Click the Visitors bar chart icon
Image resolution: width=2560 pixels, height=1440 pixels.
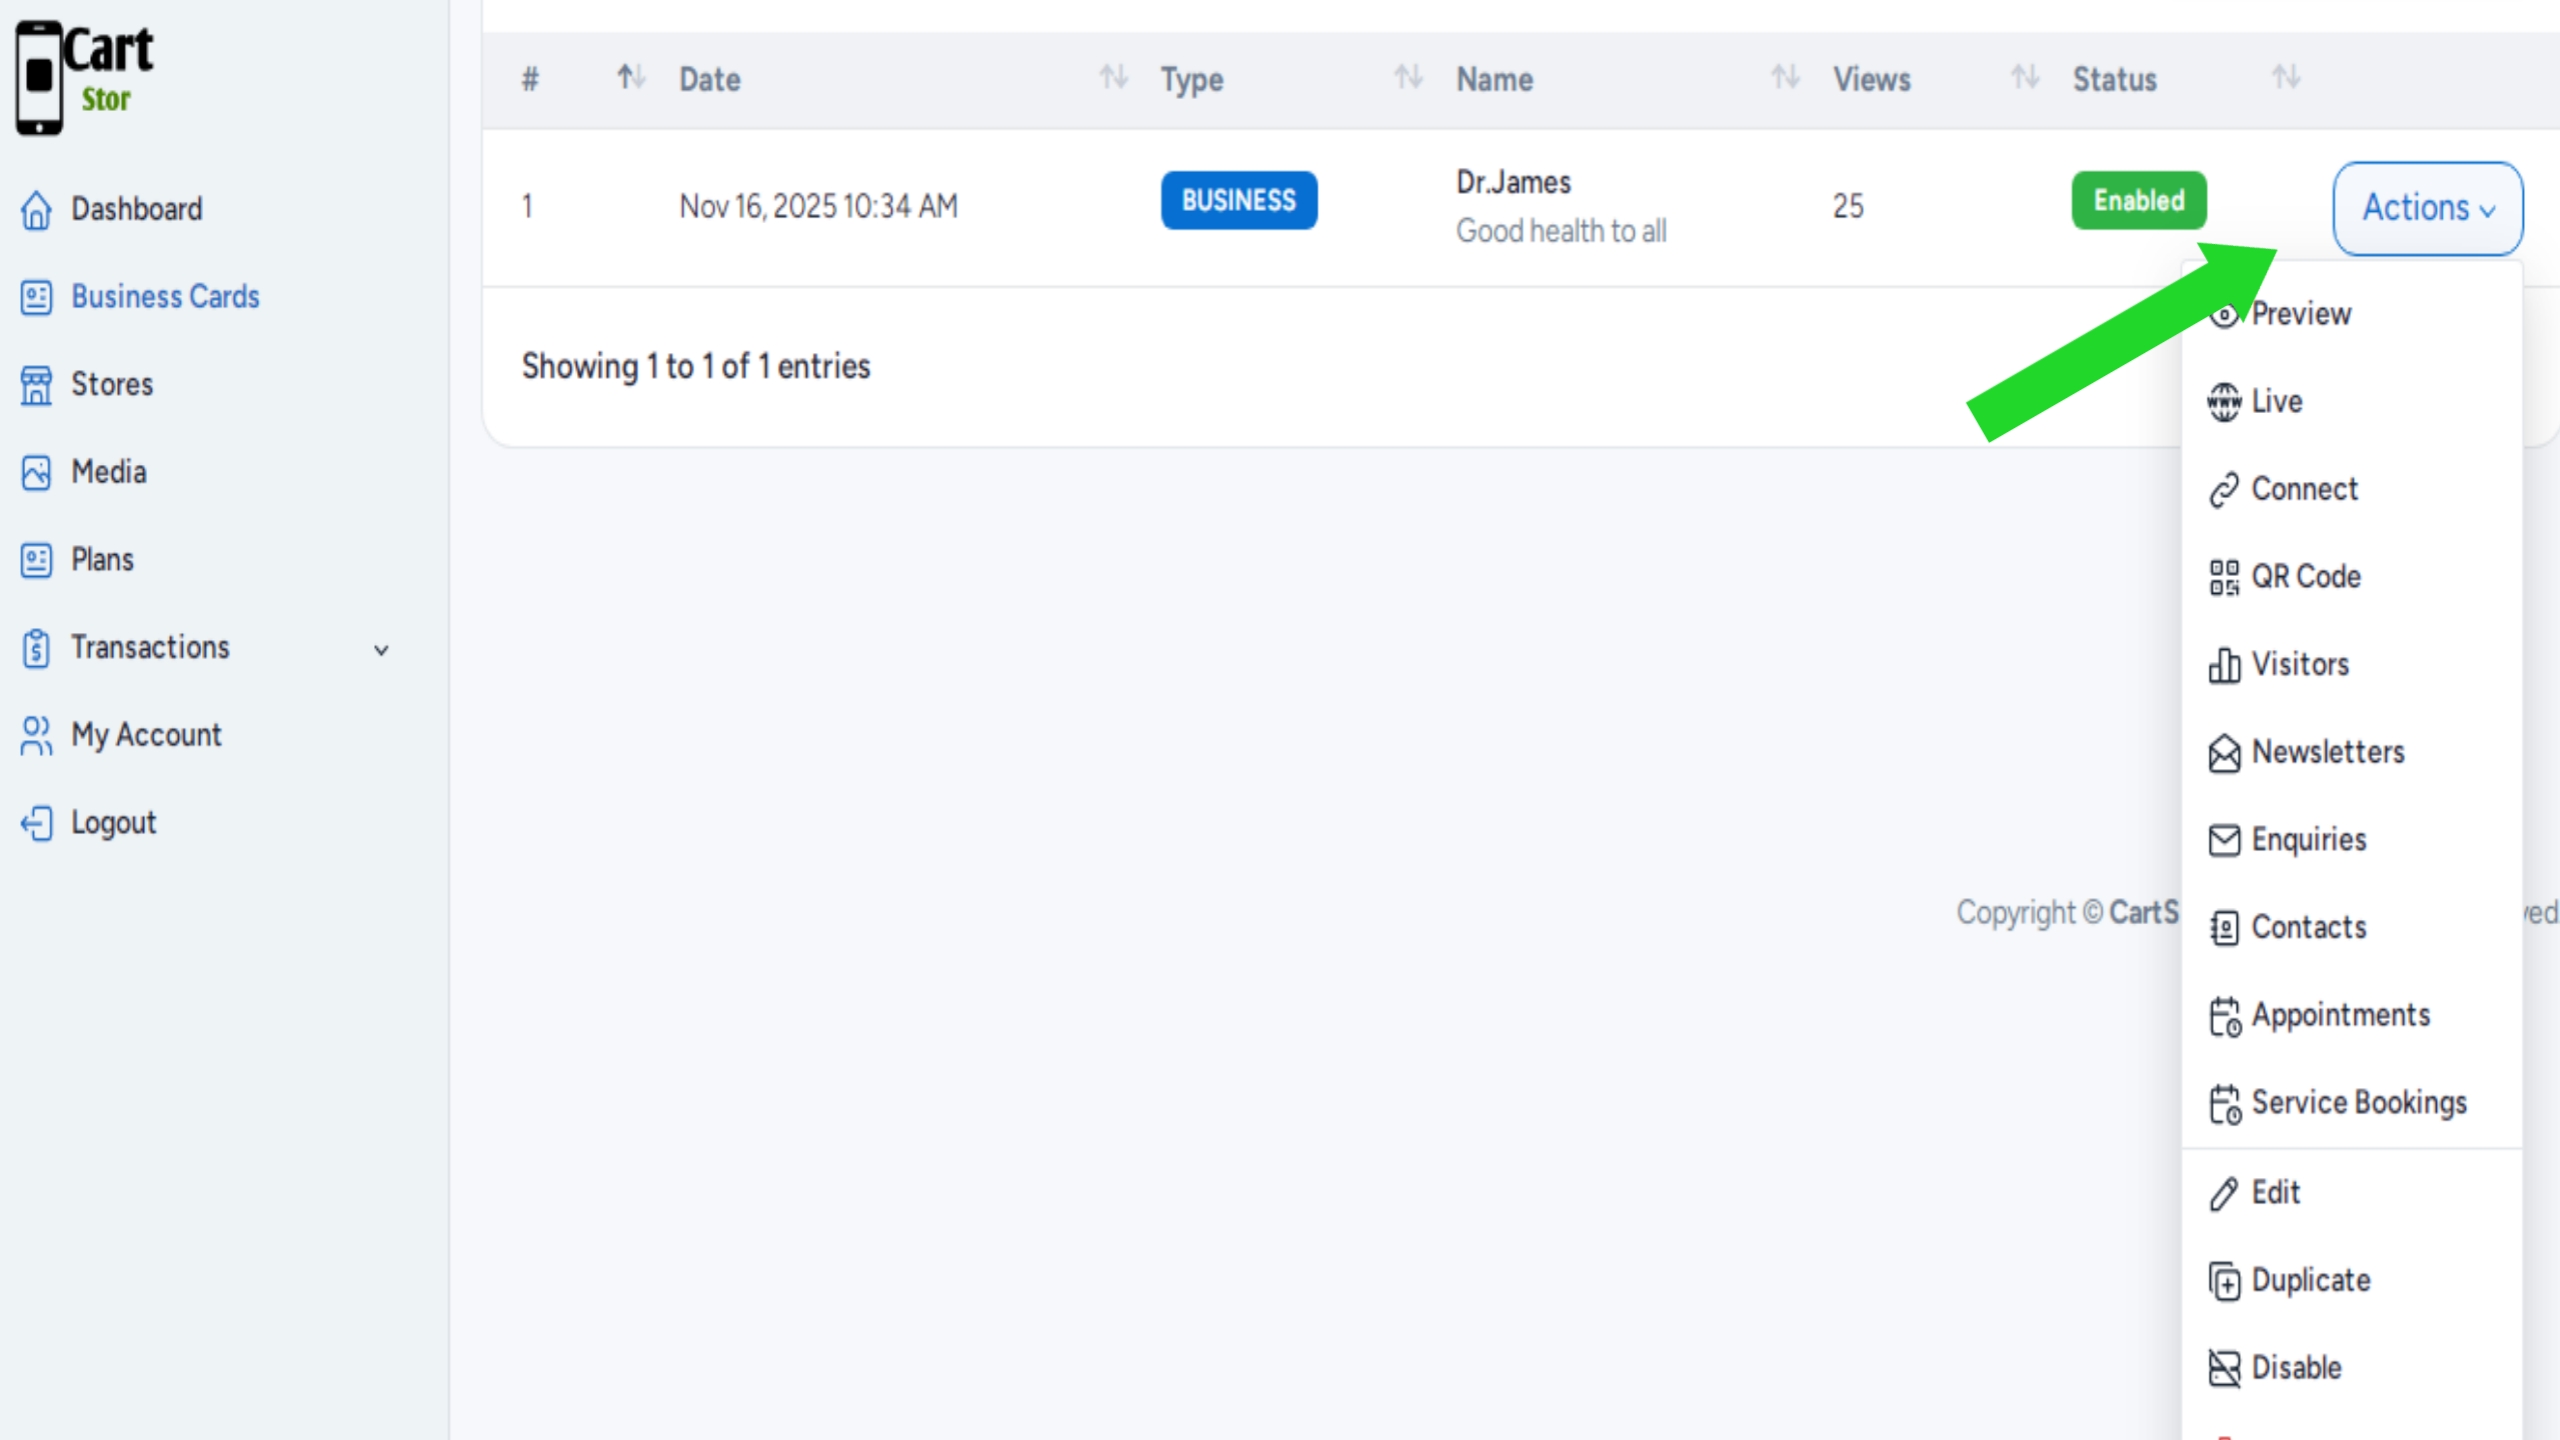point(2224,665)
